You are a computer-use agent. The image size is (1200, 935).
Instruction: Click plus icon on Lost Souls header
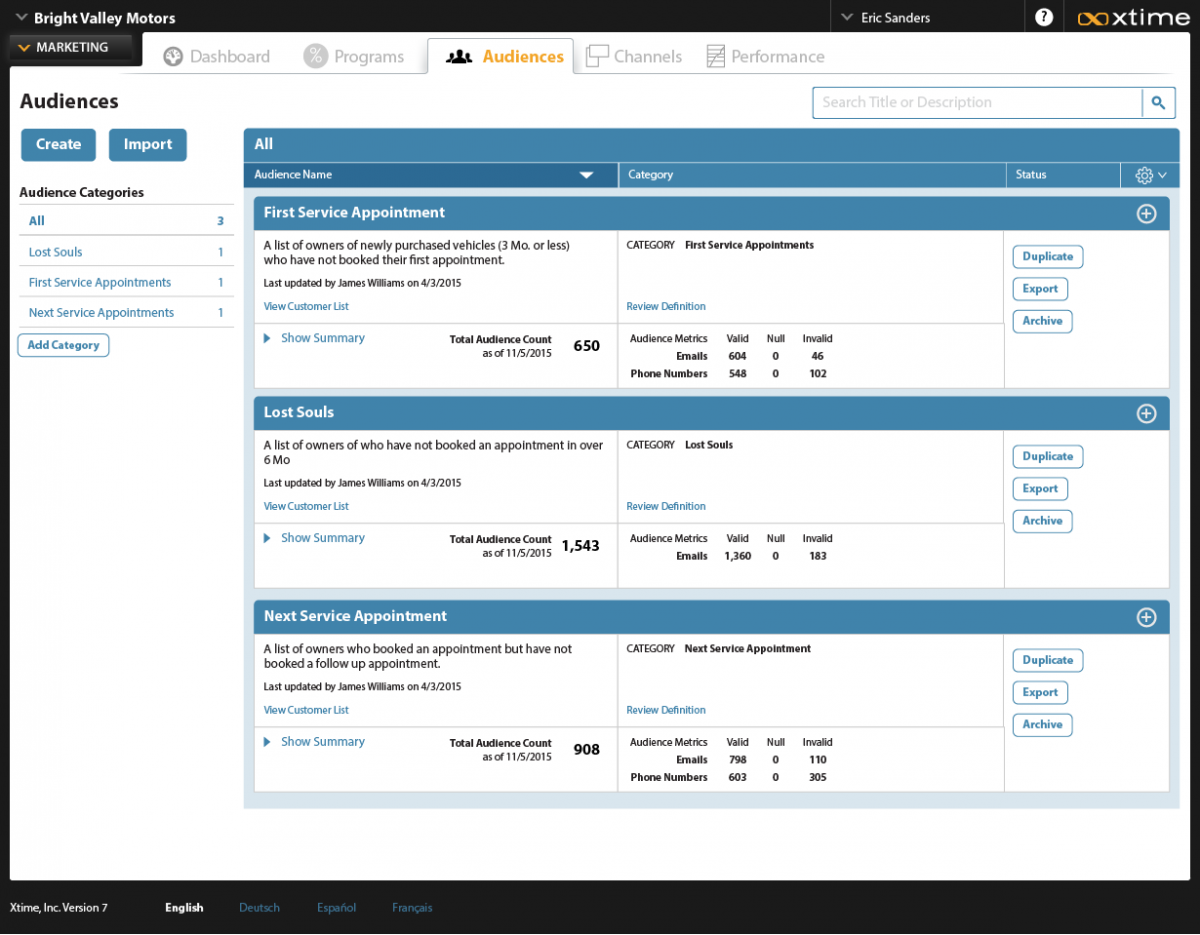coord(1146,413)
